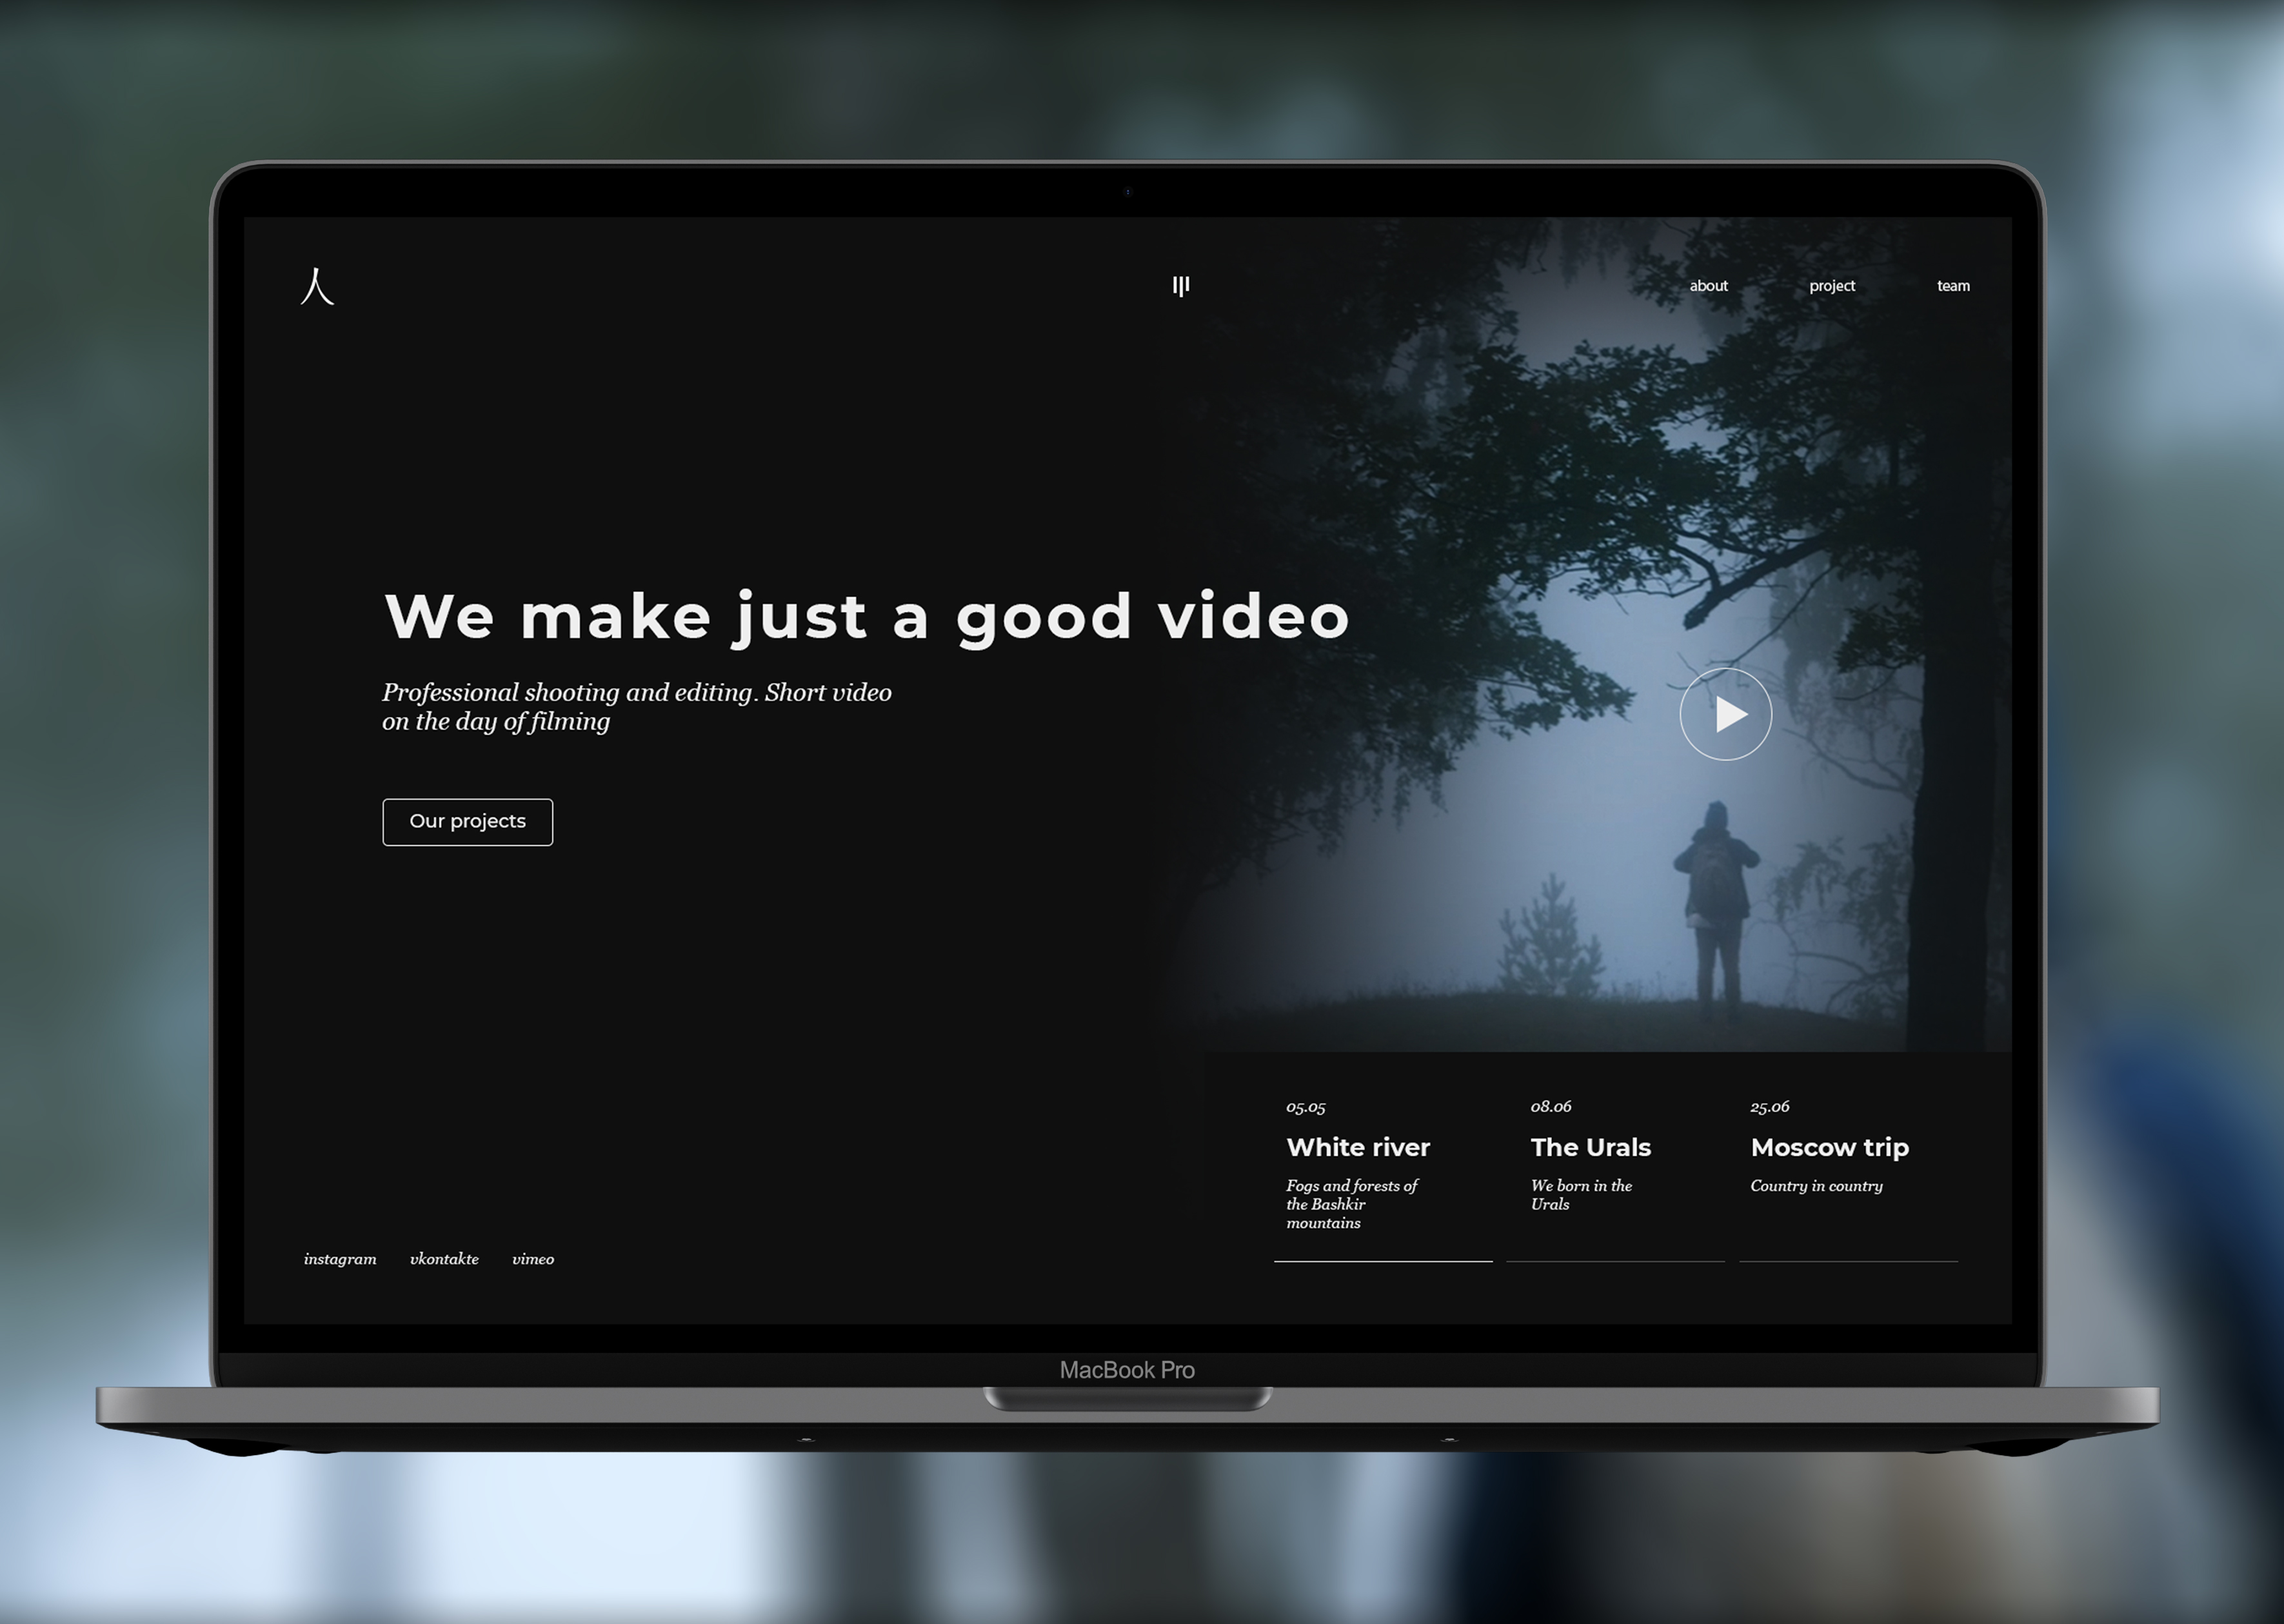Open the project navigation item

[1831, 286]
